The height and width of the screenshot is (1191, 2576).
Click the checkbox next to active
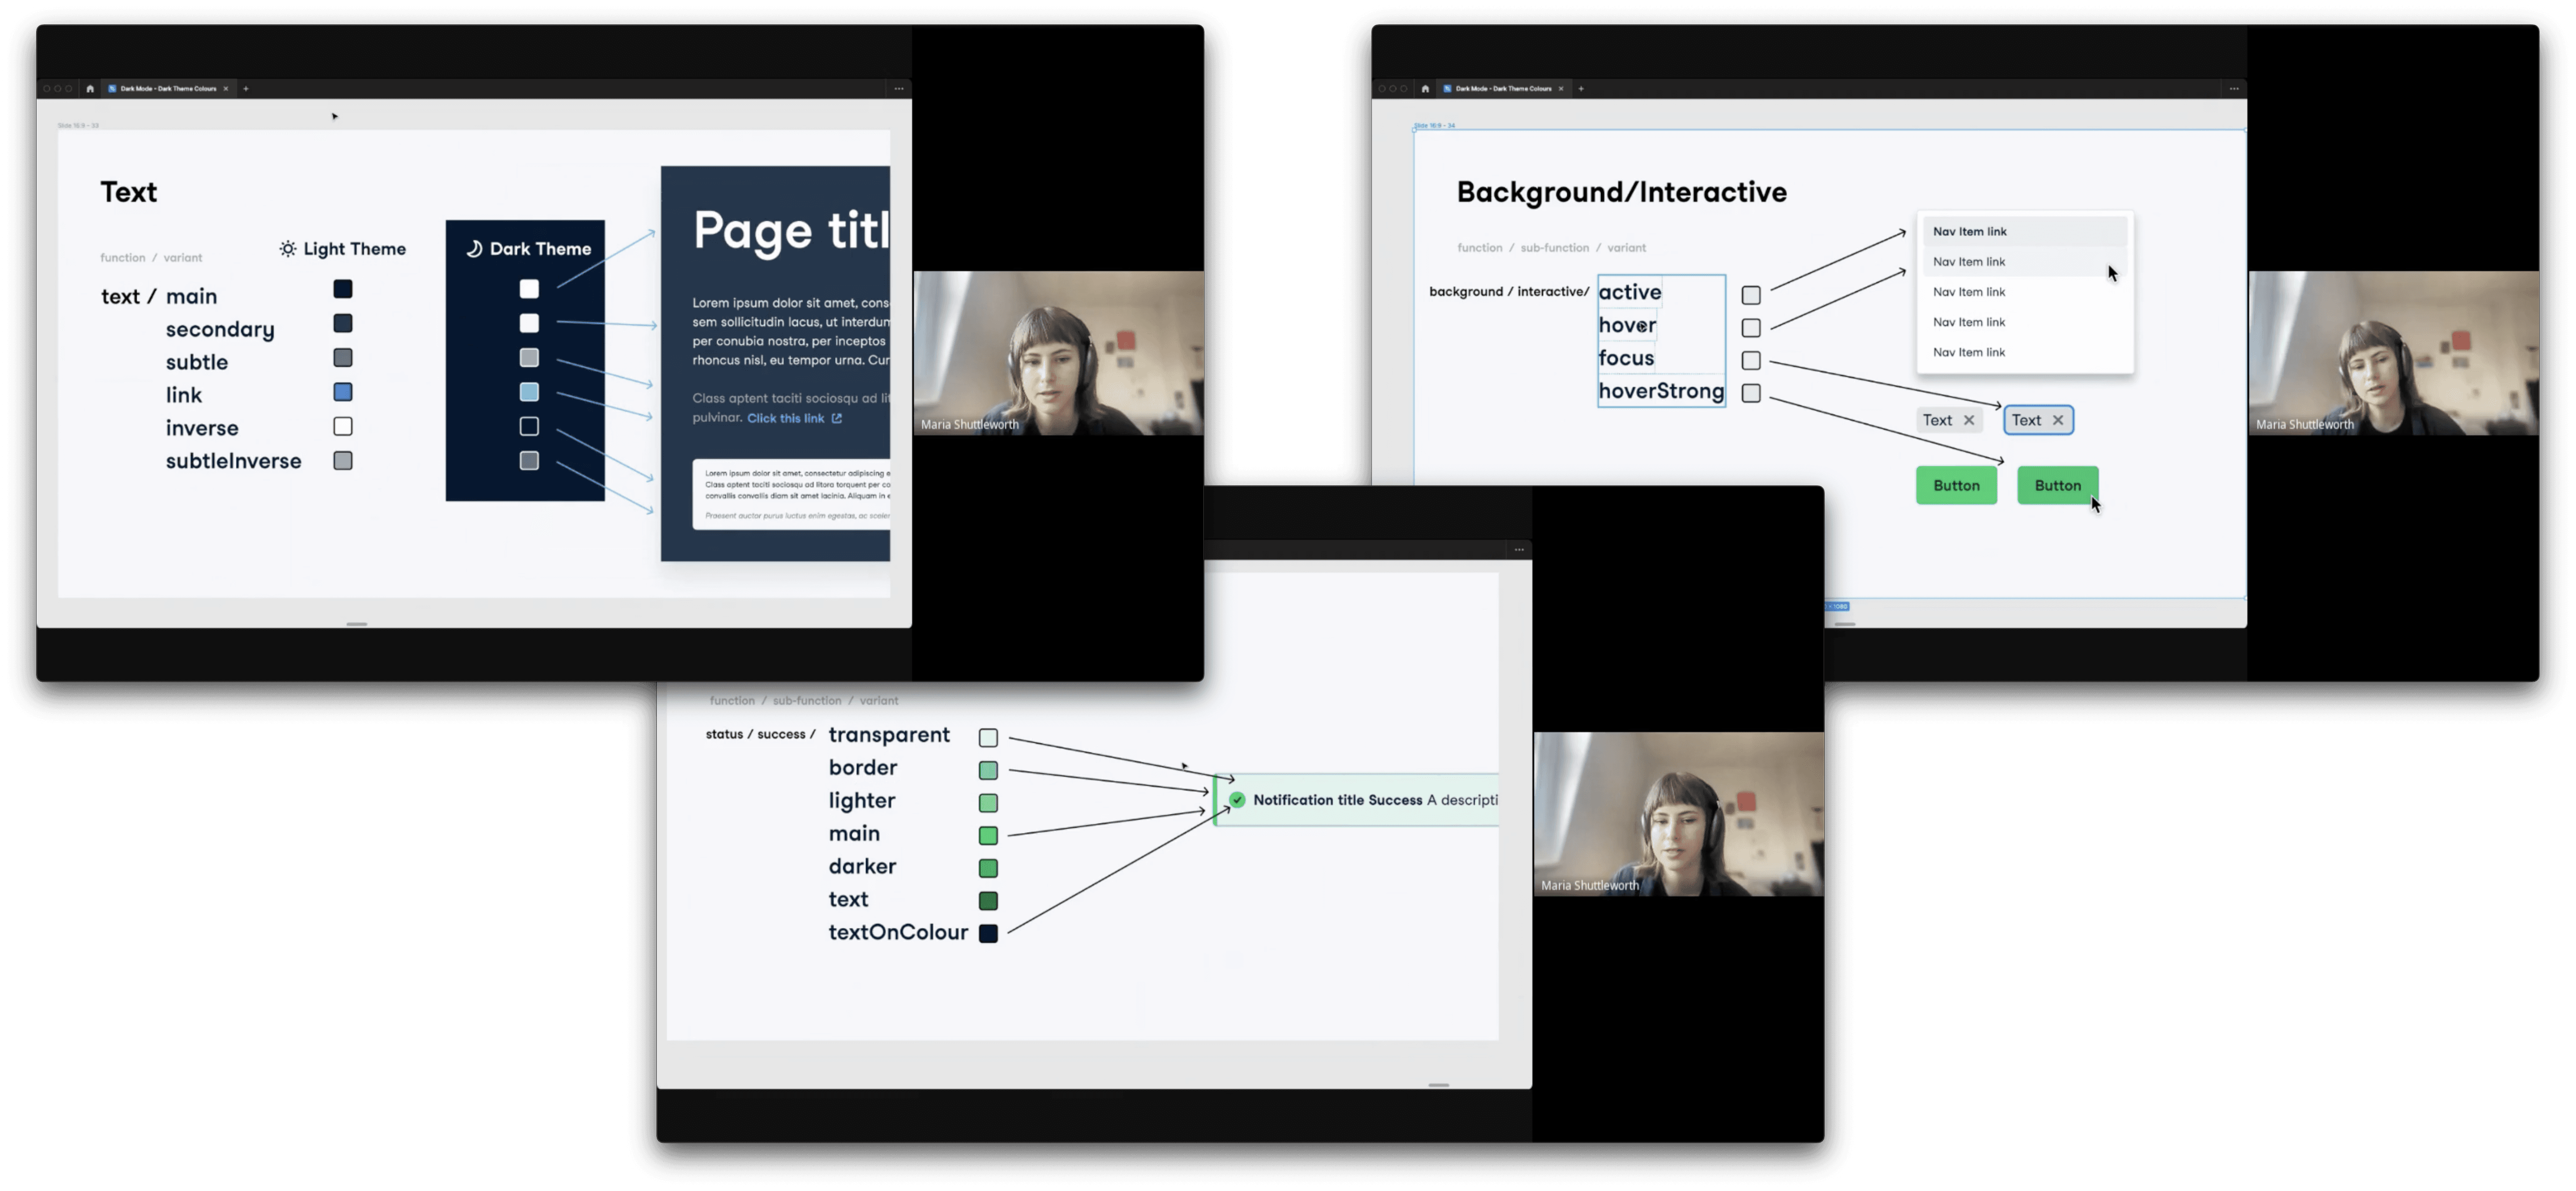1751,295
